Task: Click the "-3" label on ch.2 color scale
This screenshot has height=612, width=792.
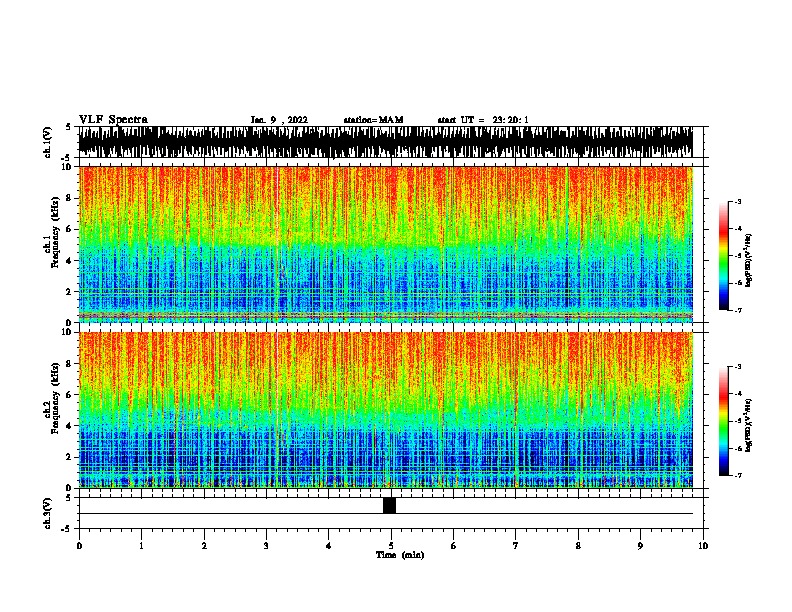Action: point(737,367)
